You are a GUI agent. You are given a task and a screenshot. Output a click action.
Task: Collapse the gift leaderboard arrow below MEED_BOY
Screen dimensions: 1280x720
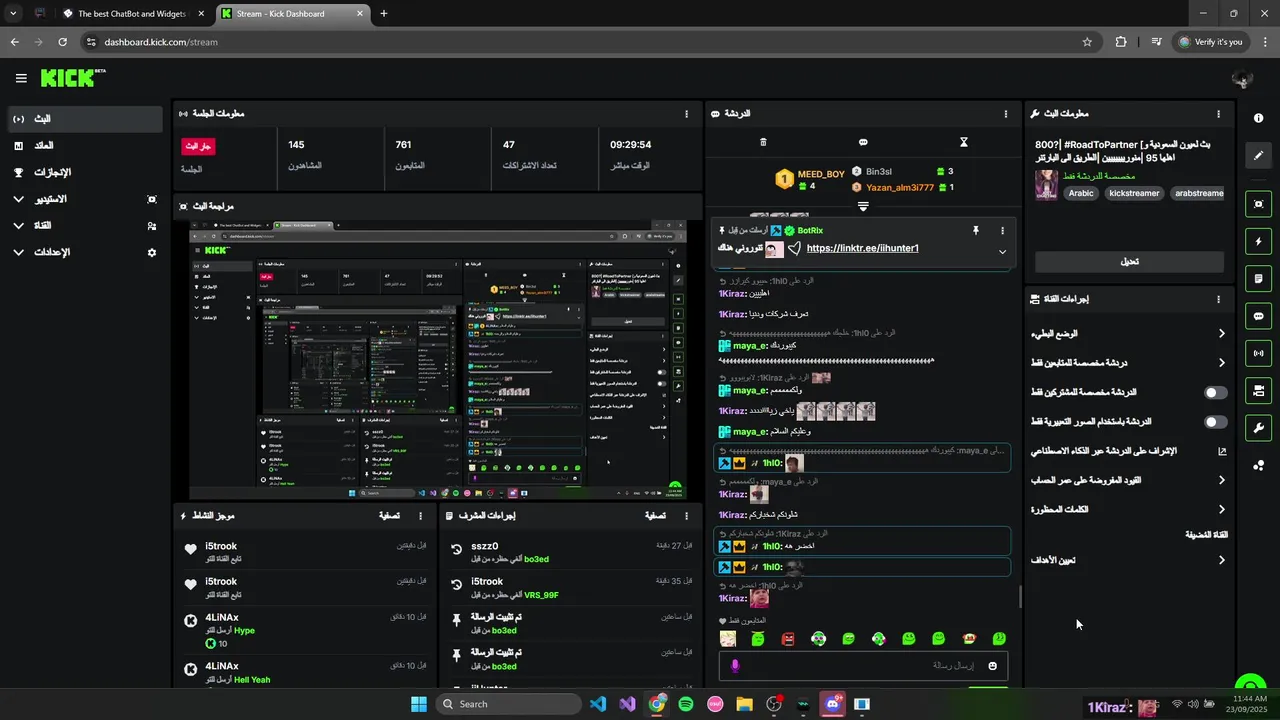click(x=863, y=206)
